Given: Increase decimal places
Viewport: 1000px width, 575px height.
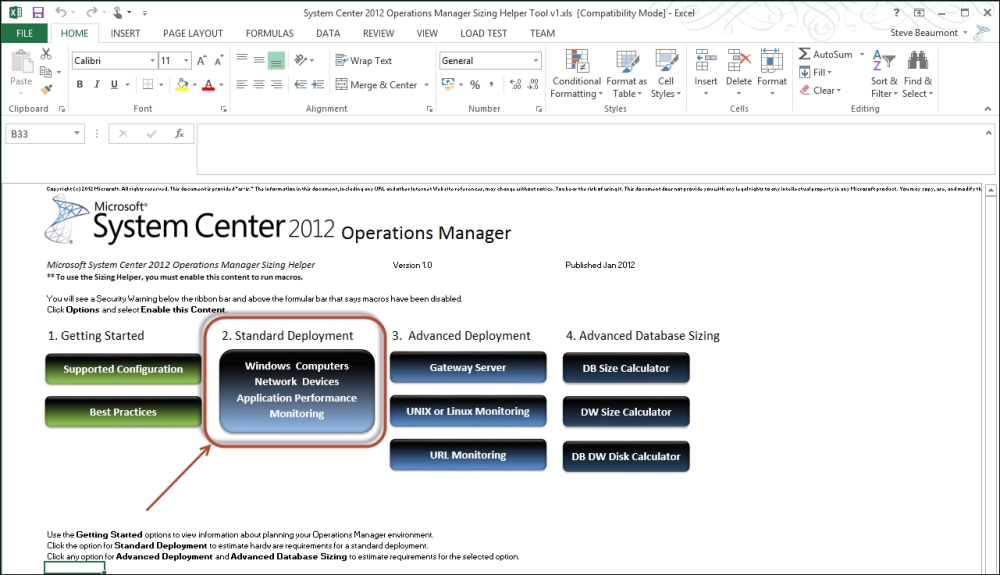Looking at the screenshot, I should 515,84.
